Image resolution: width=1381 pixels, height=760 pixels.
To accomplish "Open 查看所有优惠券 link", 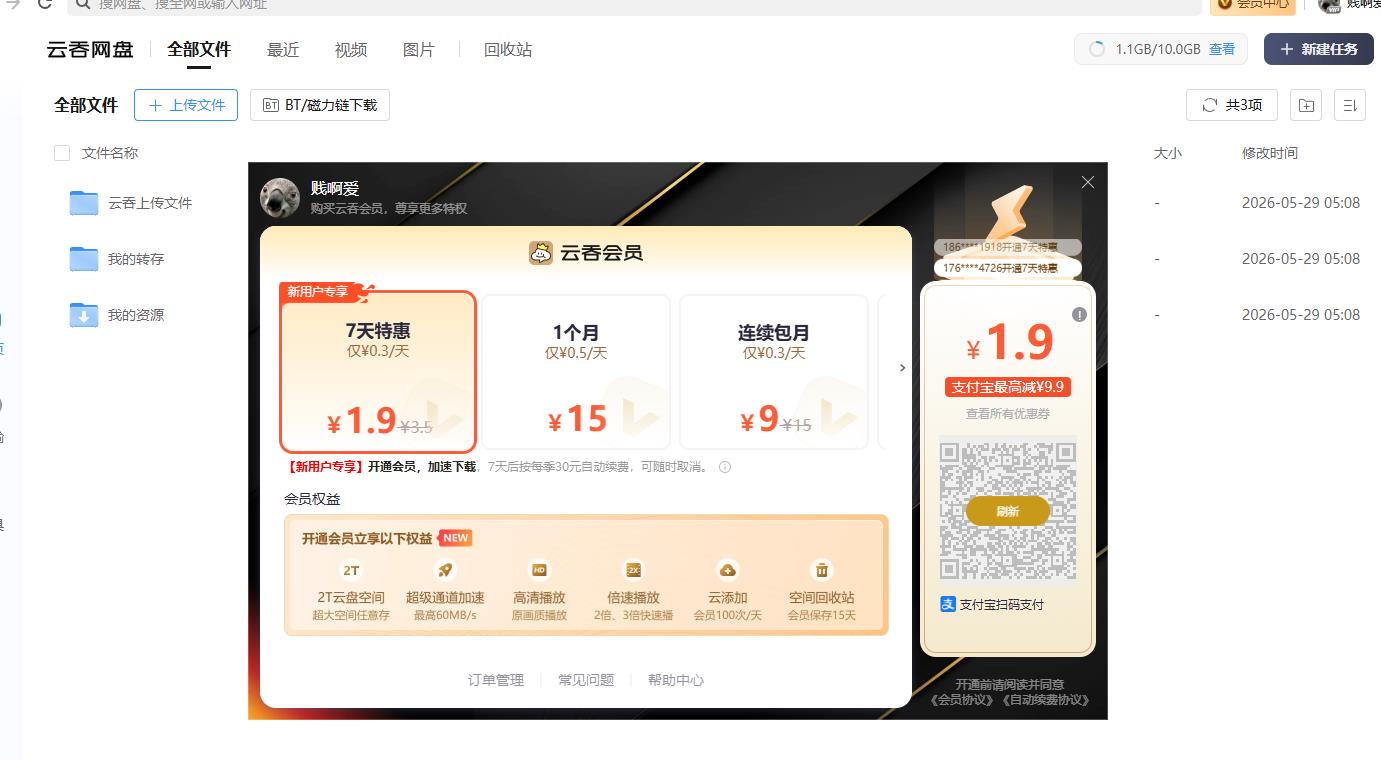I will tap(1008, 413).
